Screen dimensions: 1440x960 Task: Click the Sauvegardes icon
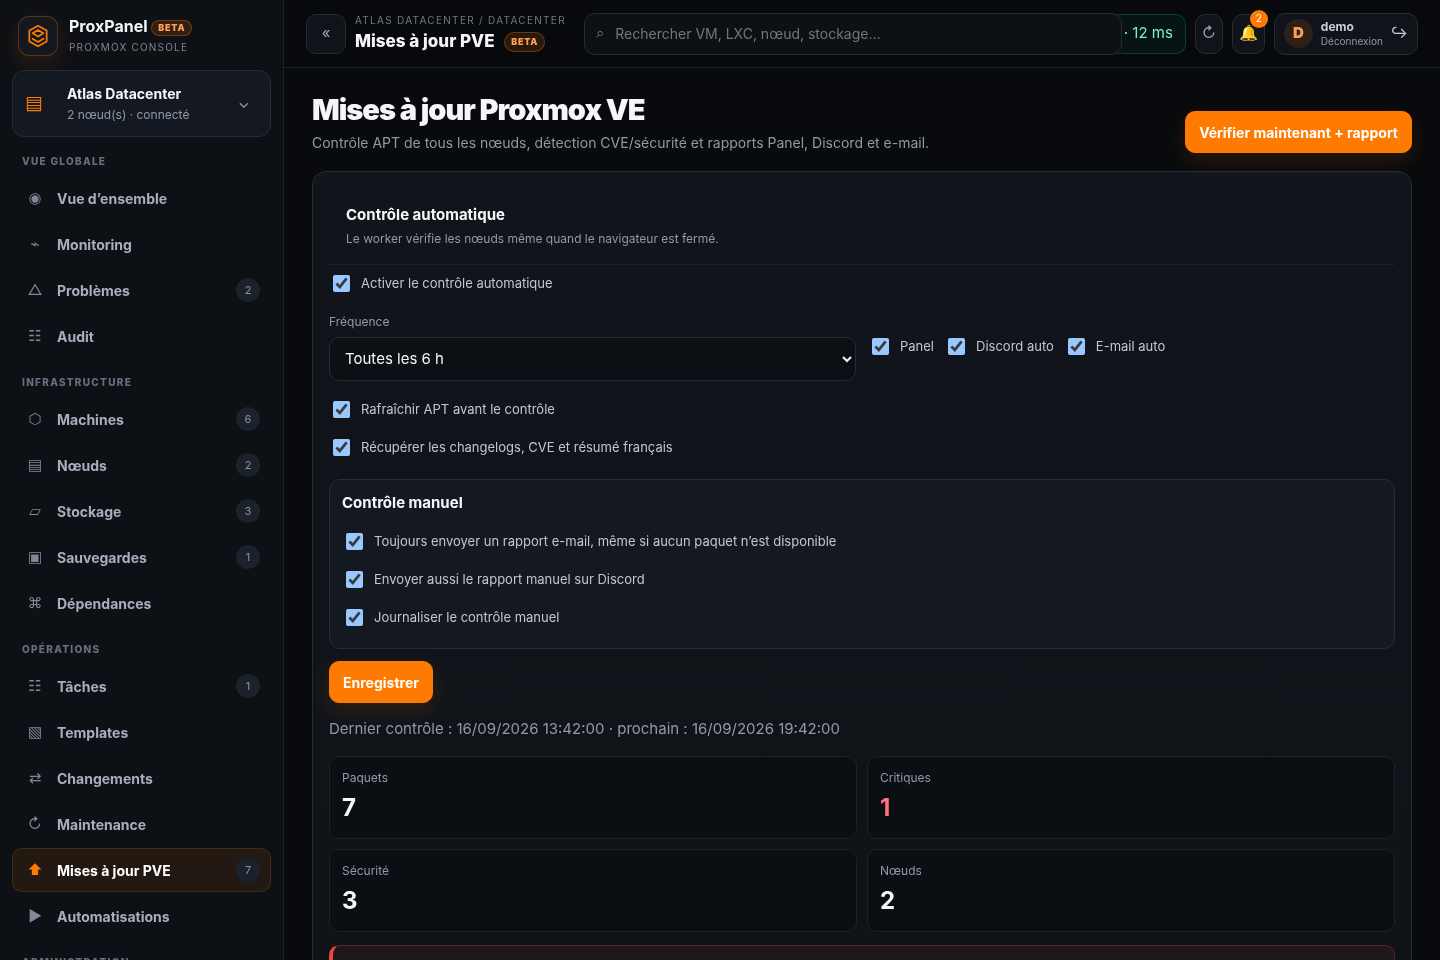click(x=35, y=558)
